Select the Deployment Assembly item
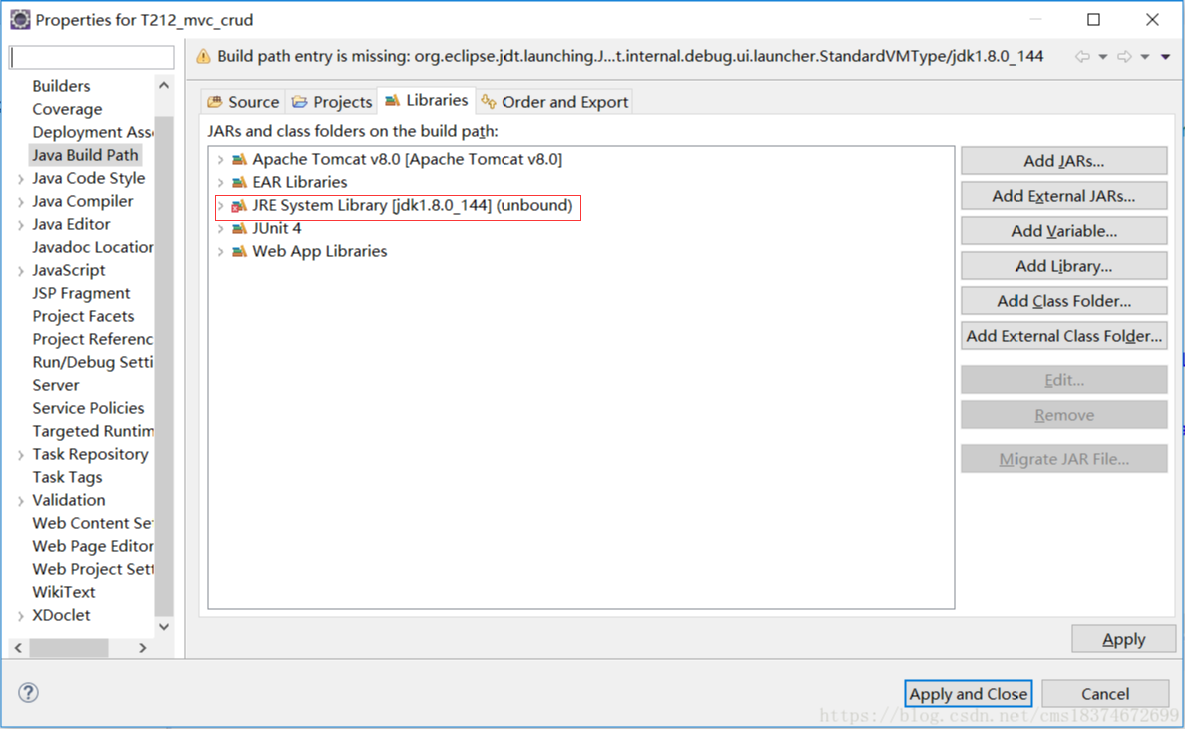 [x=92, y=132]
